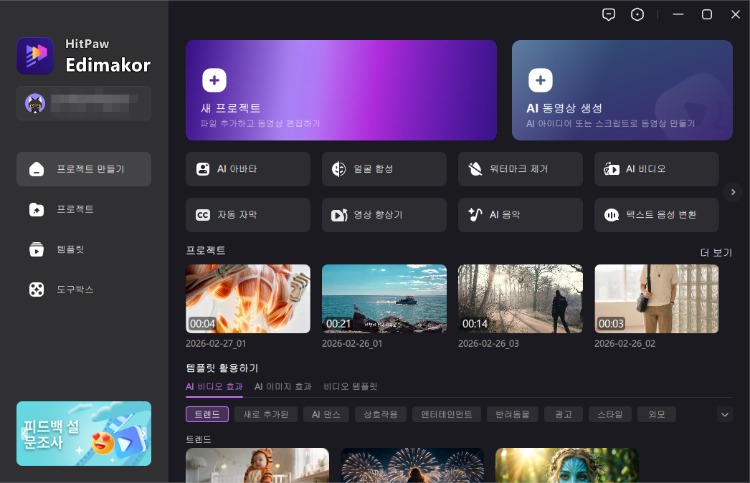Open the fireworks template thumbnail
The width and height of the screenshot is (750, 483).
tap(412, 465)
